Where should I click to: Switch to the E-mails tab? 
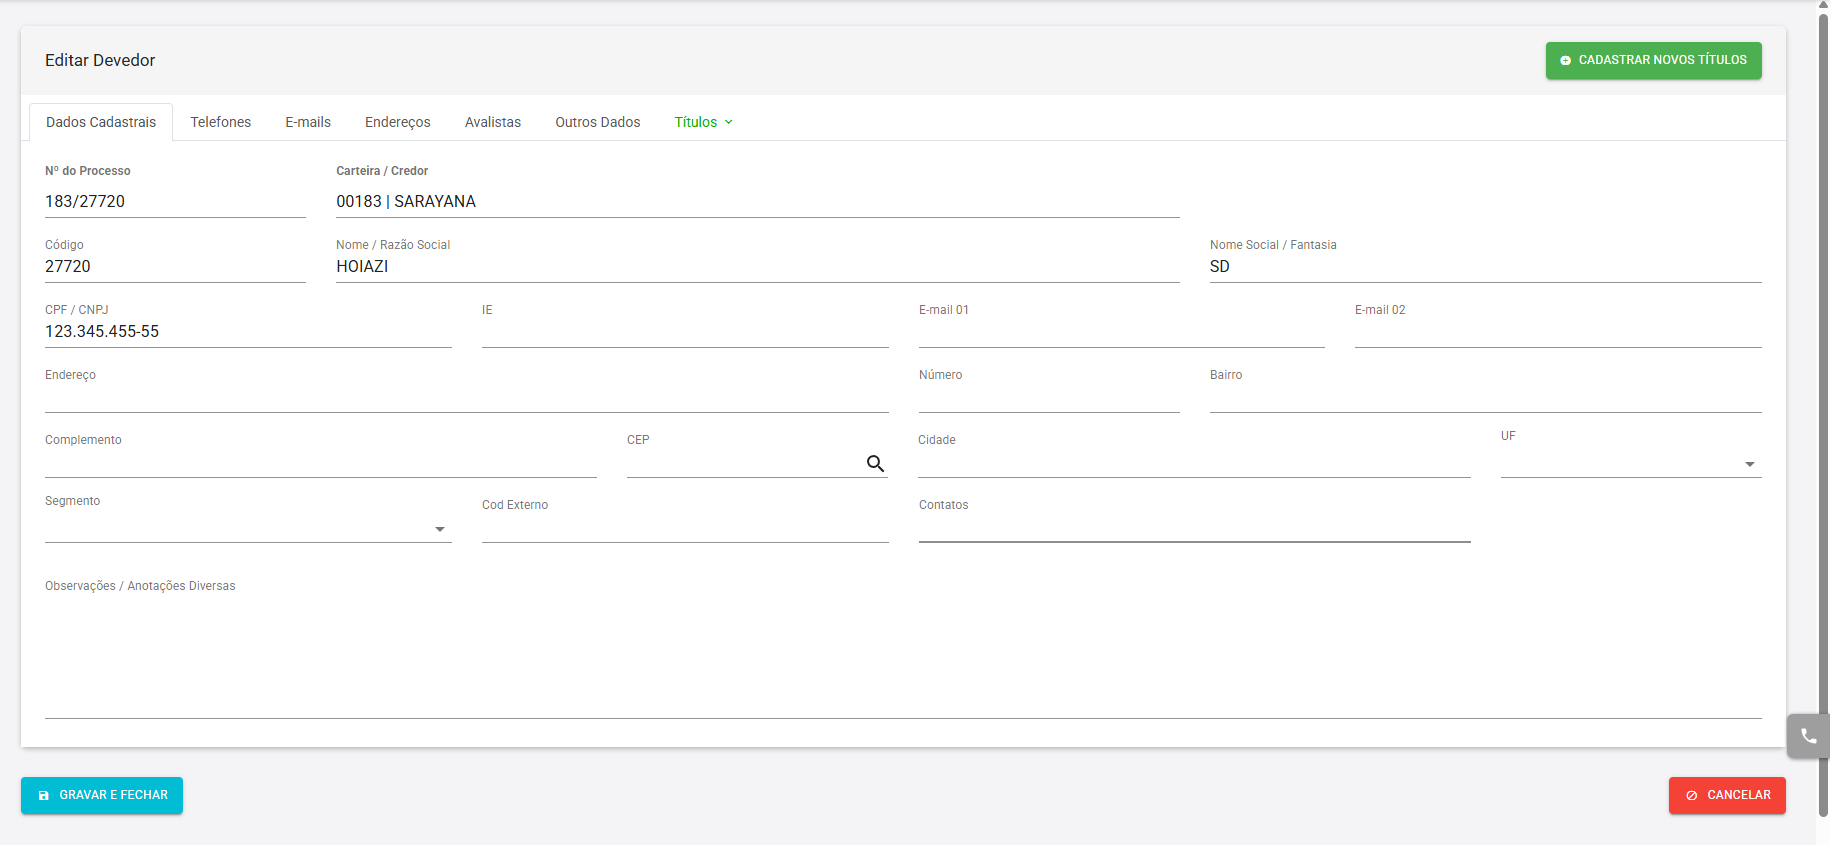pyautogui.click(x=308, y=122)
